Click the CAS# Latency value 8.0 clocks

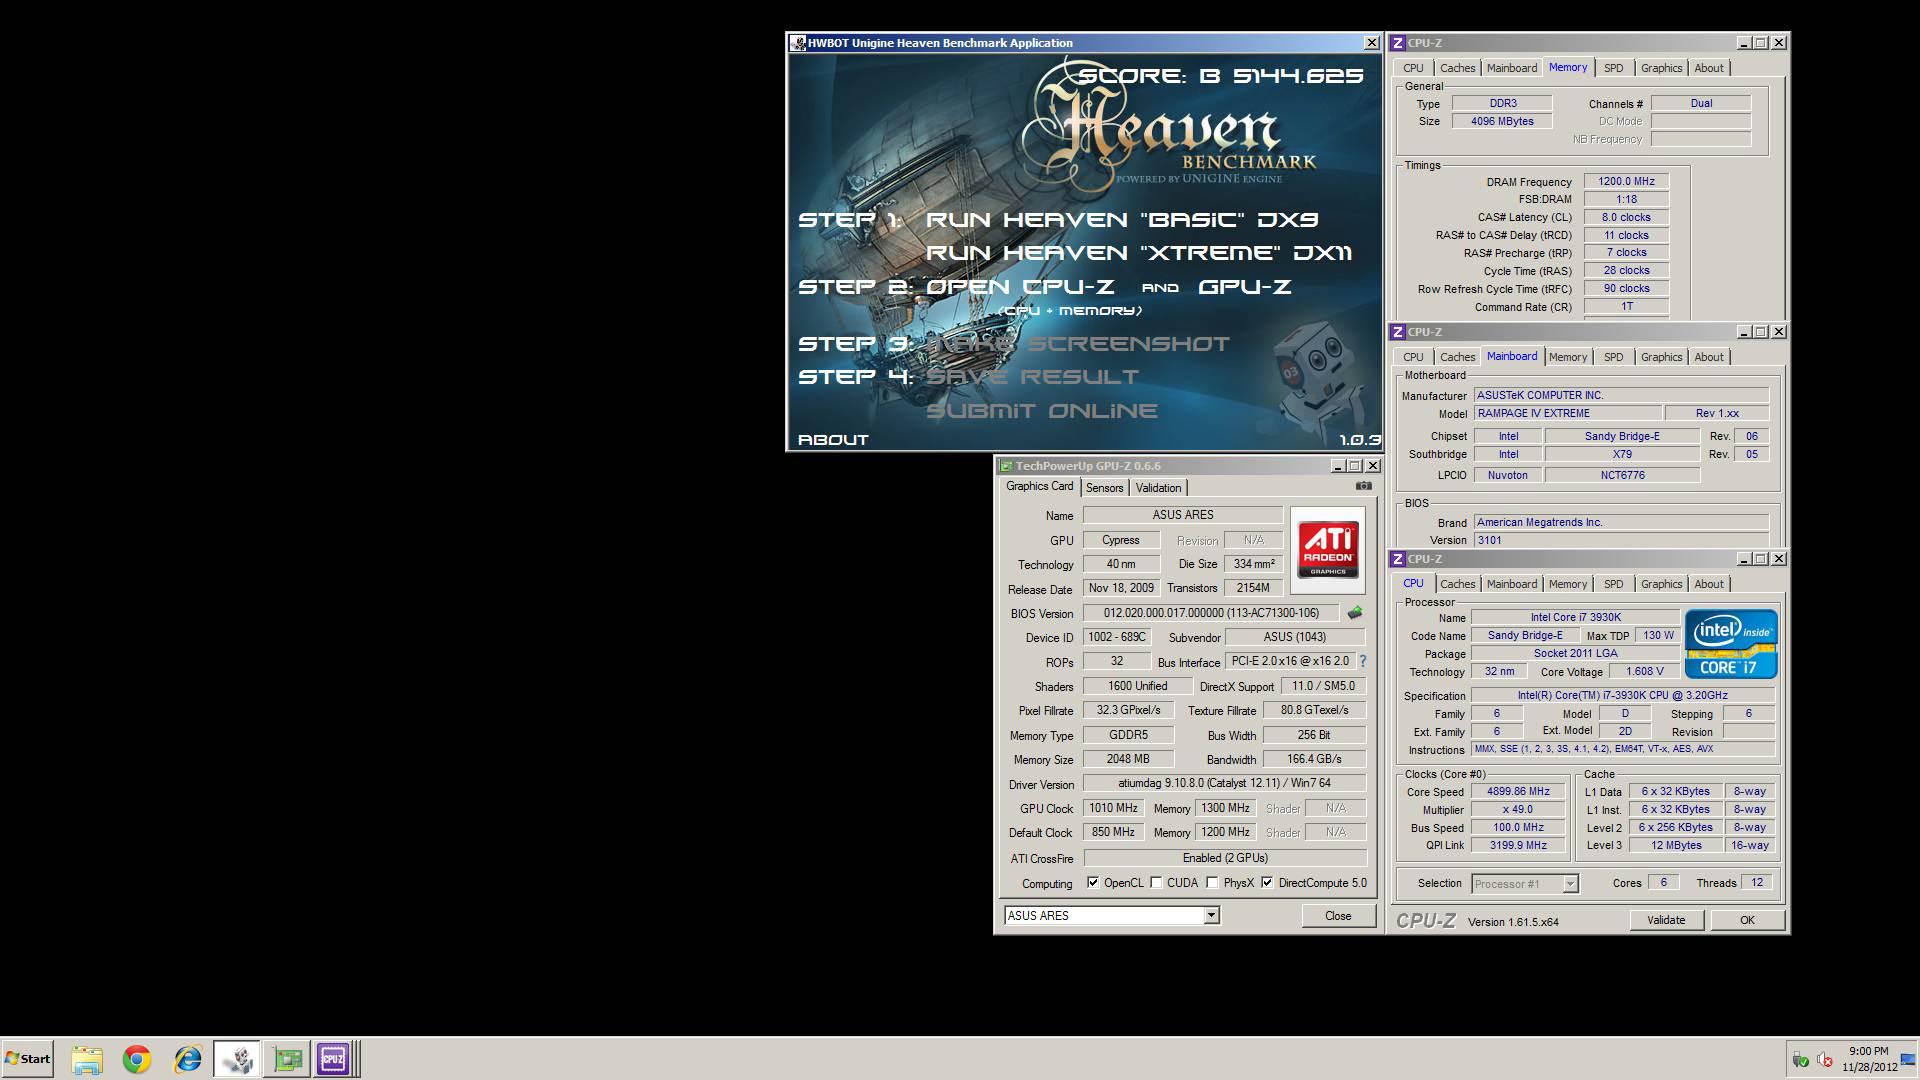click(x=1626, y=217)
